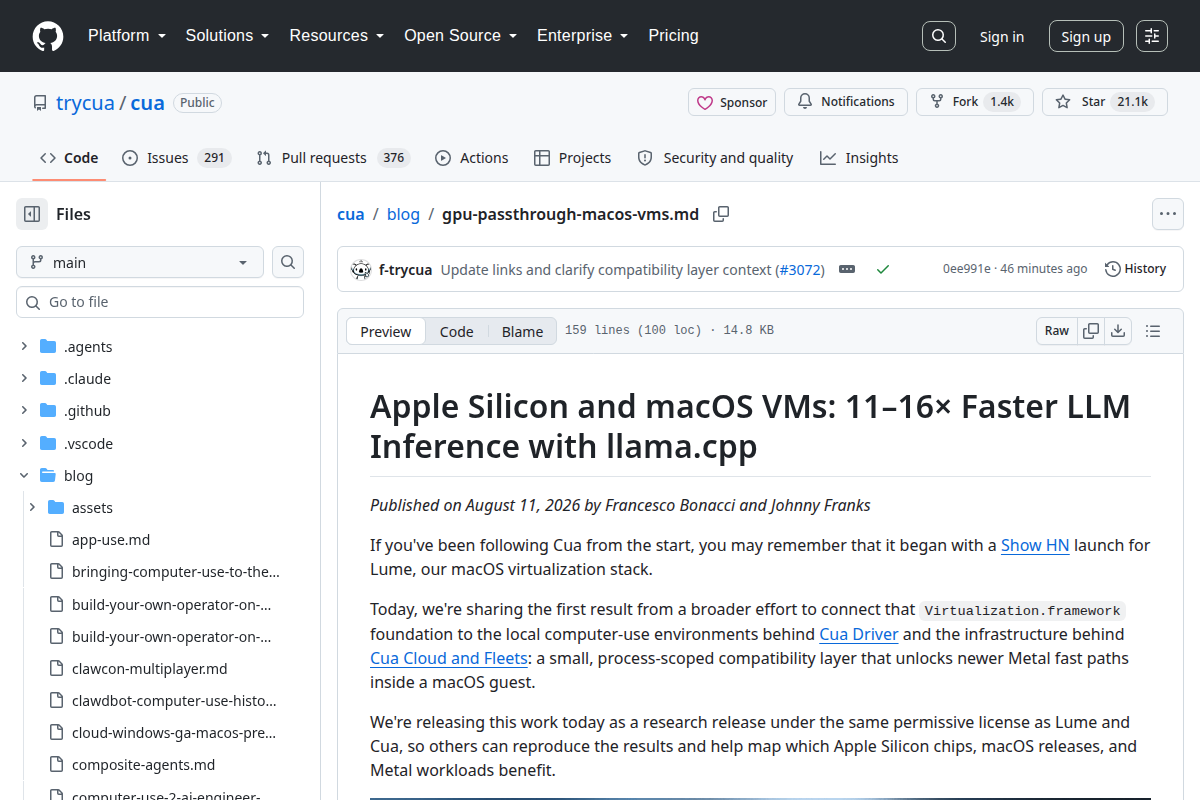The height and width of the screenshot is (800, 1200).
Task: Click the cua root breadcrumb link
Action: point(351,214)
